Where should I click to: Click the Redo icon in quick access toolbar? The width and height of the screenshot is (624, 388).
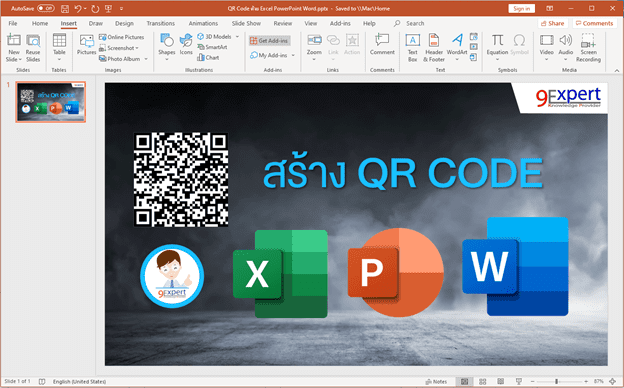click(95, 8)
